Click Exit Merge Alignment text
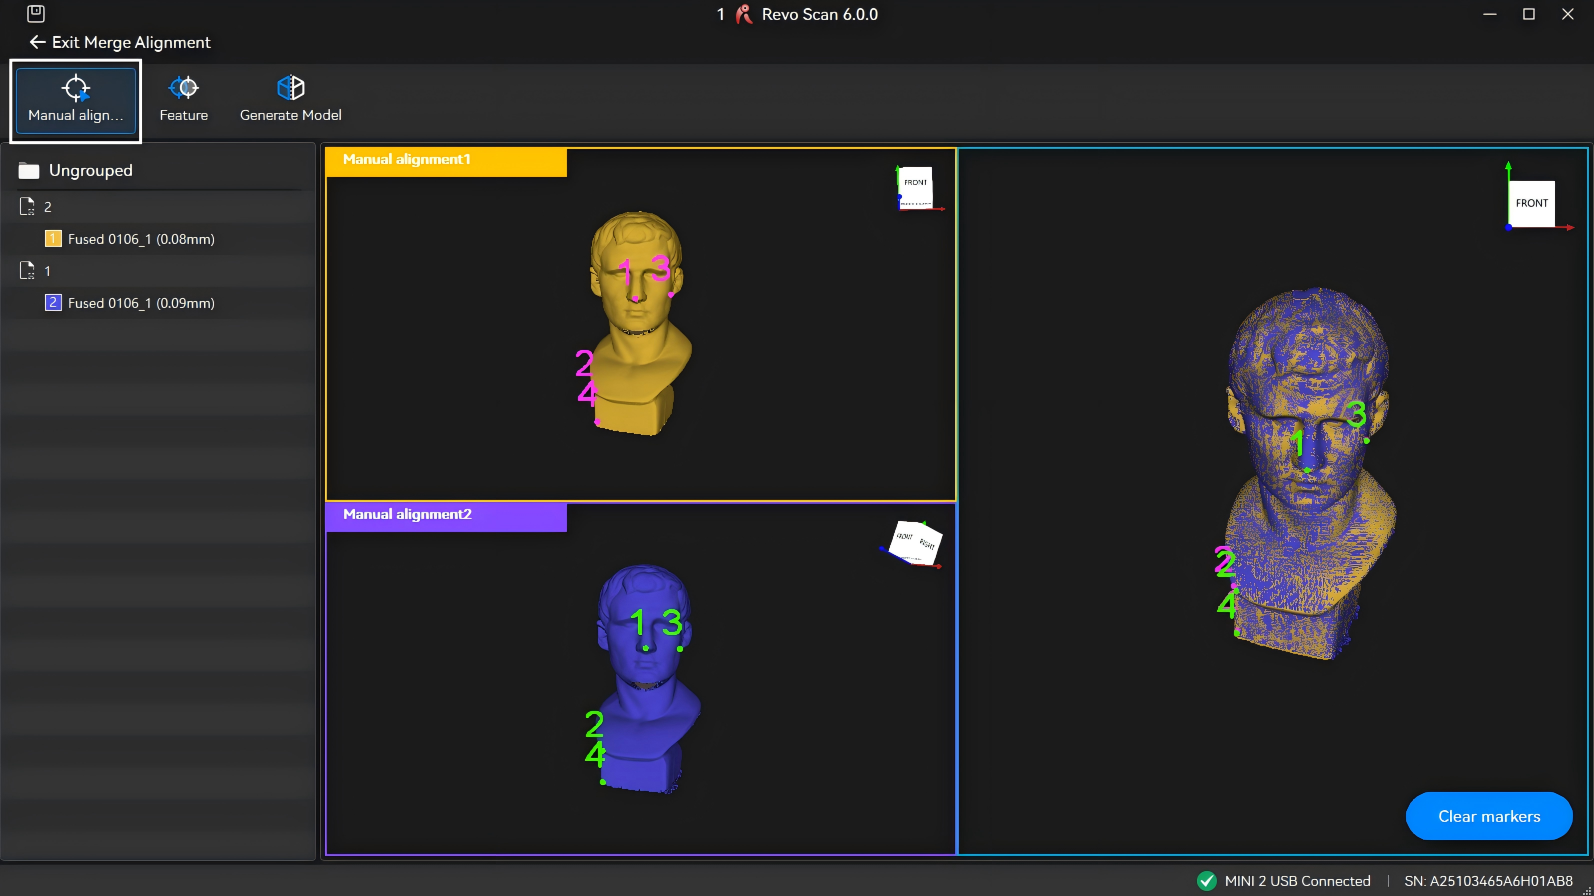1594x896 pixels. click(x=131, y=42)
